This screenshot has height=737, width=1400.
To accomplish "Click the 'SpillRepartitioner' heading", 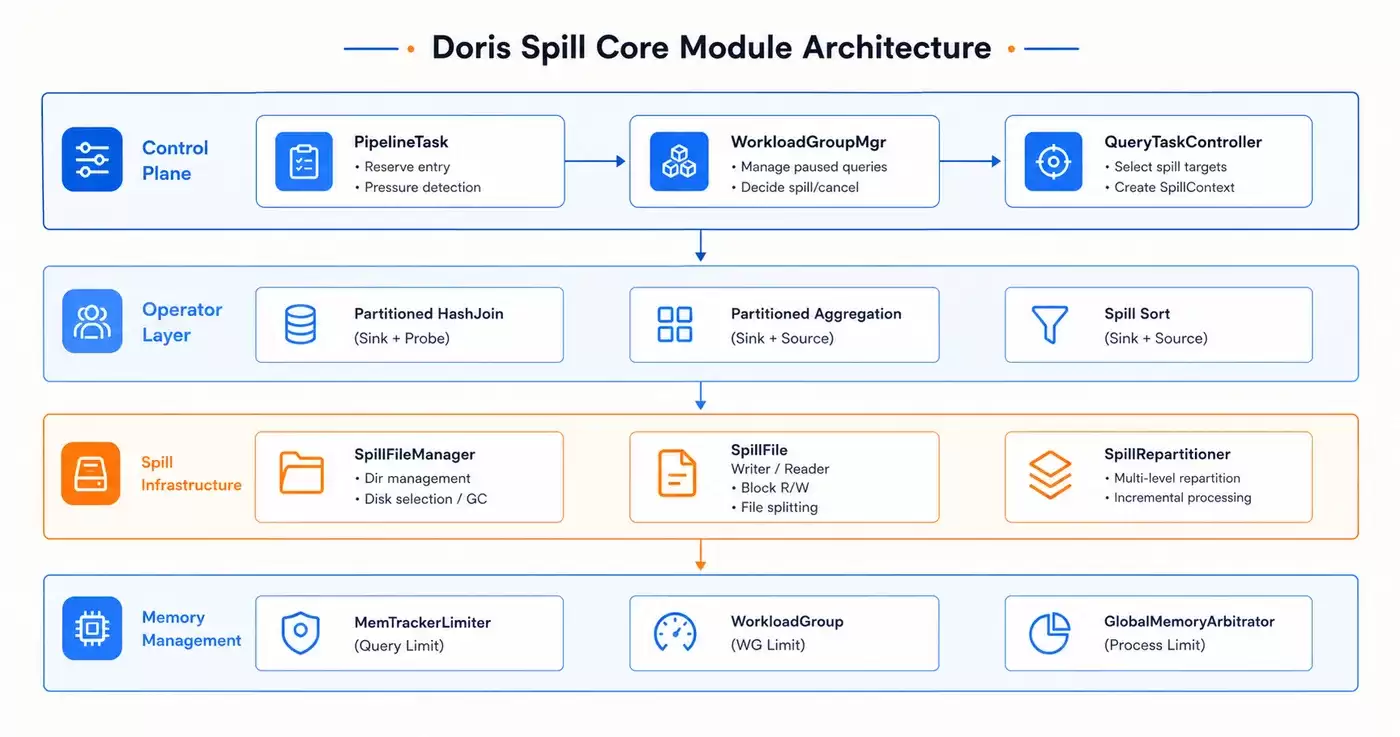I will (1167, 455).
